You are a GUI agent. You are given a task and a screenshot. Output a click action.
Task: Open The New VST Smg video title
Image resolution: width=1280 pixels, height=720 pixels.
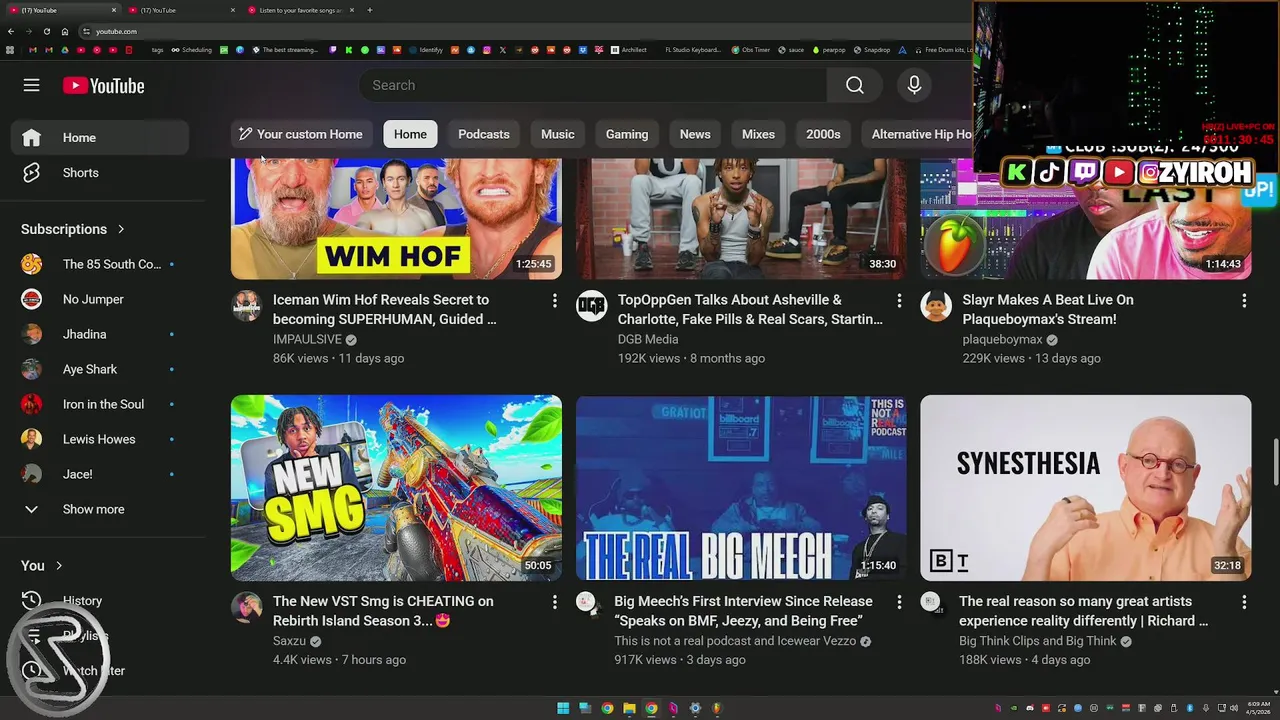tap(383, 611)
